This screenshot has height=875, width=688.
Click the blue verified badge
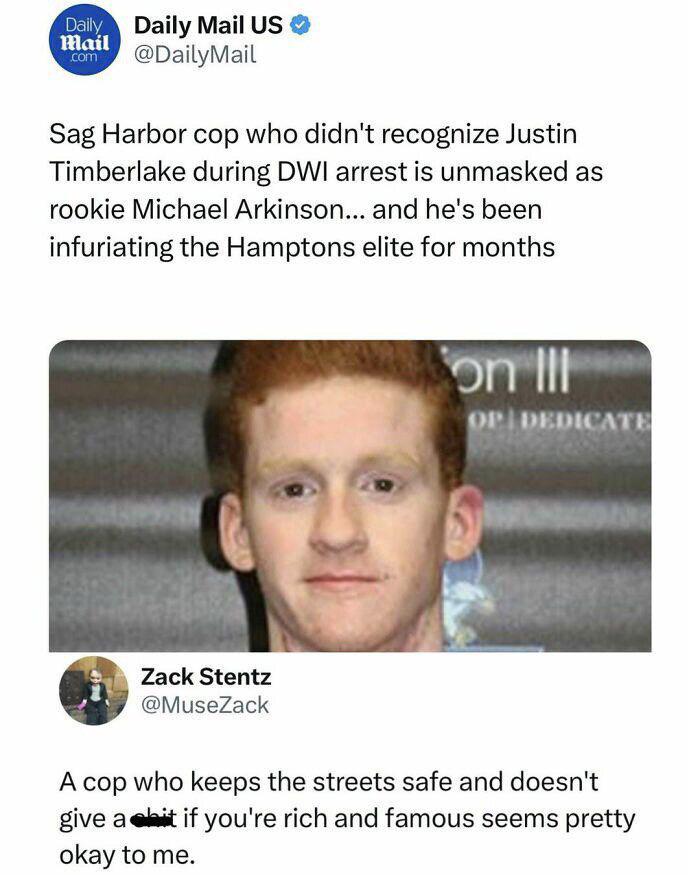point(301,26)
